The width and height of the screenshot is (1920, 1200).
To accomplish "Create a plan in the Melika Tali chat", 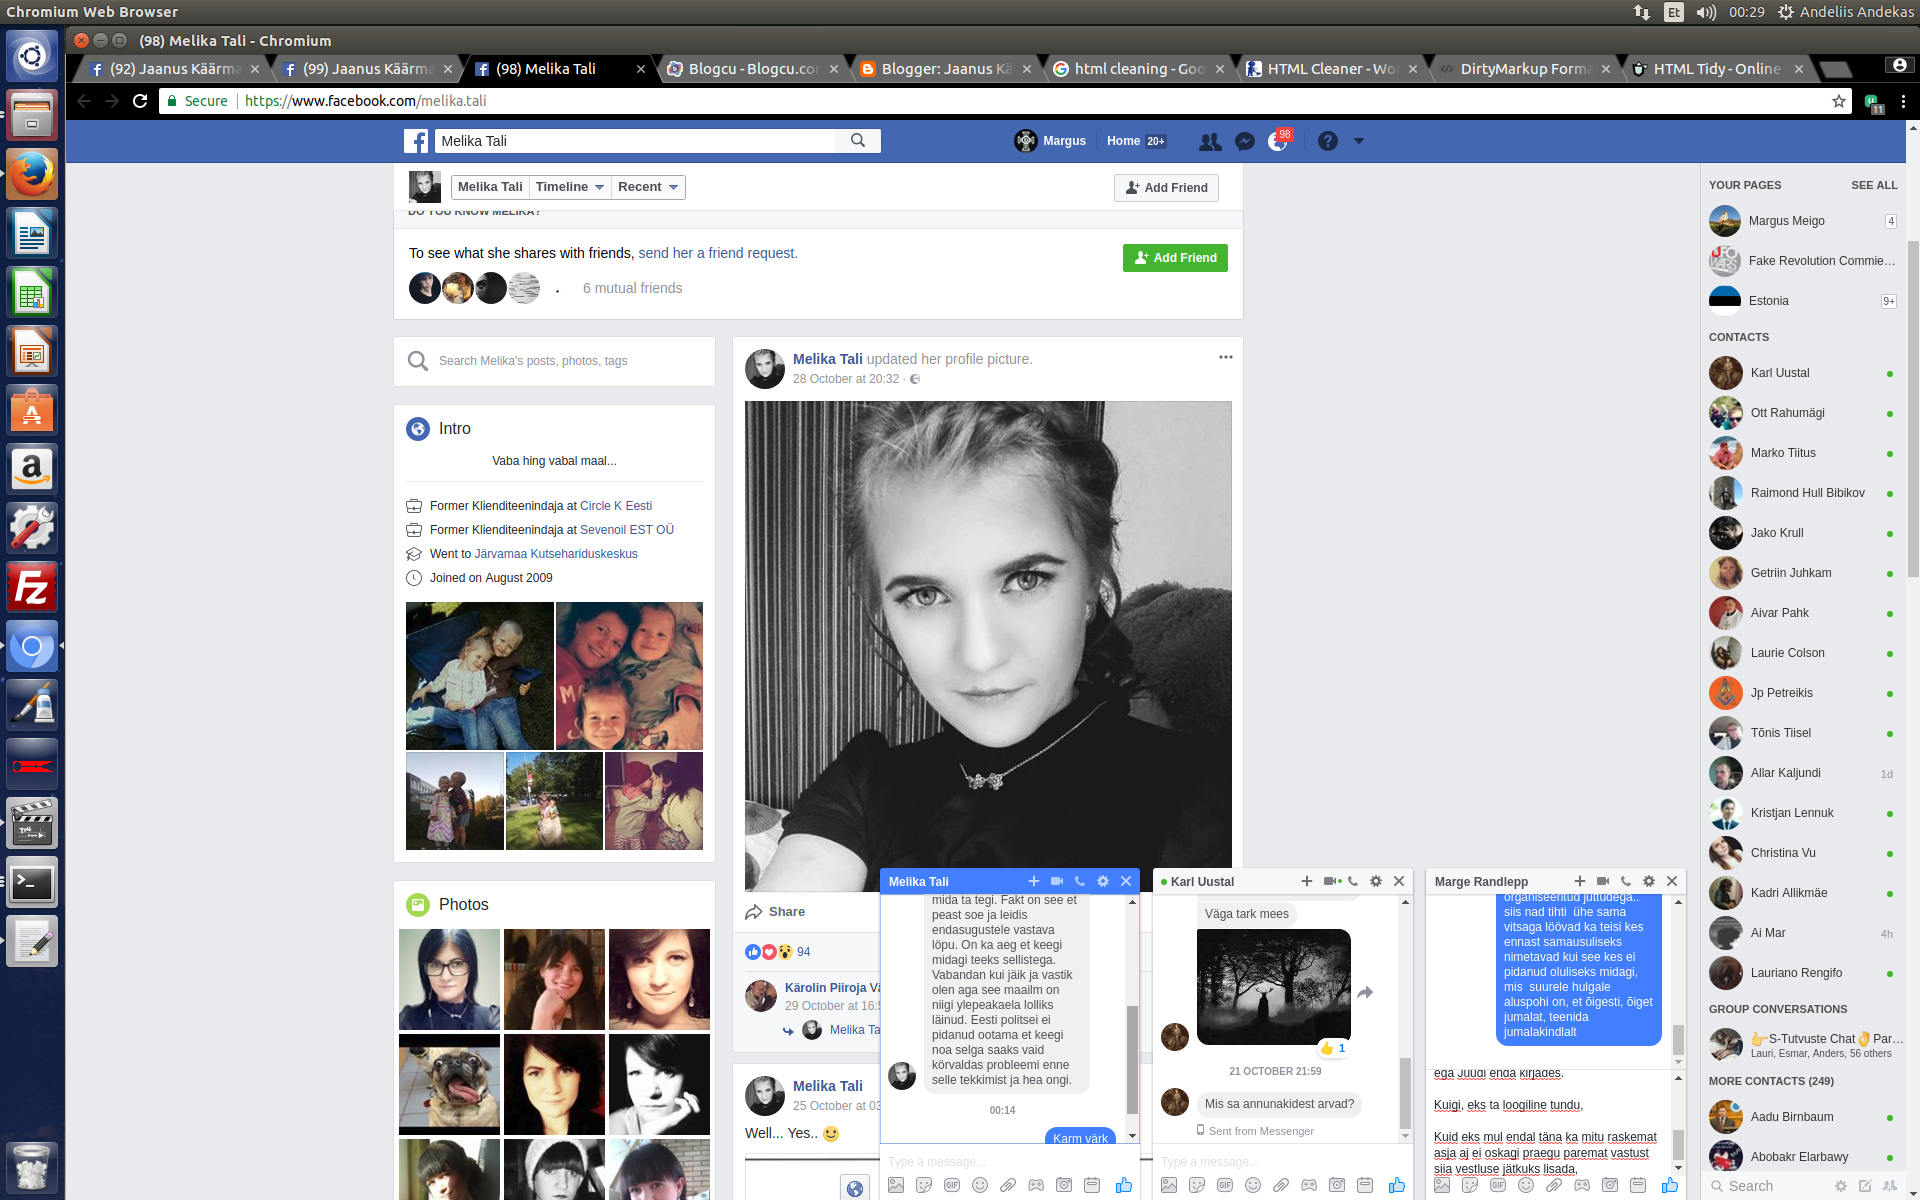I will pos(1092,1185).
